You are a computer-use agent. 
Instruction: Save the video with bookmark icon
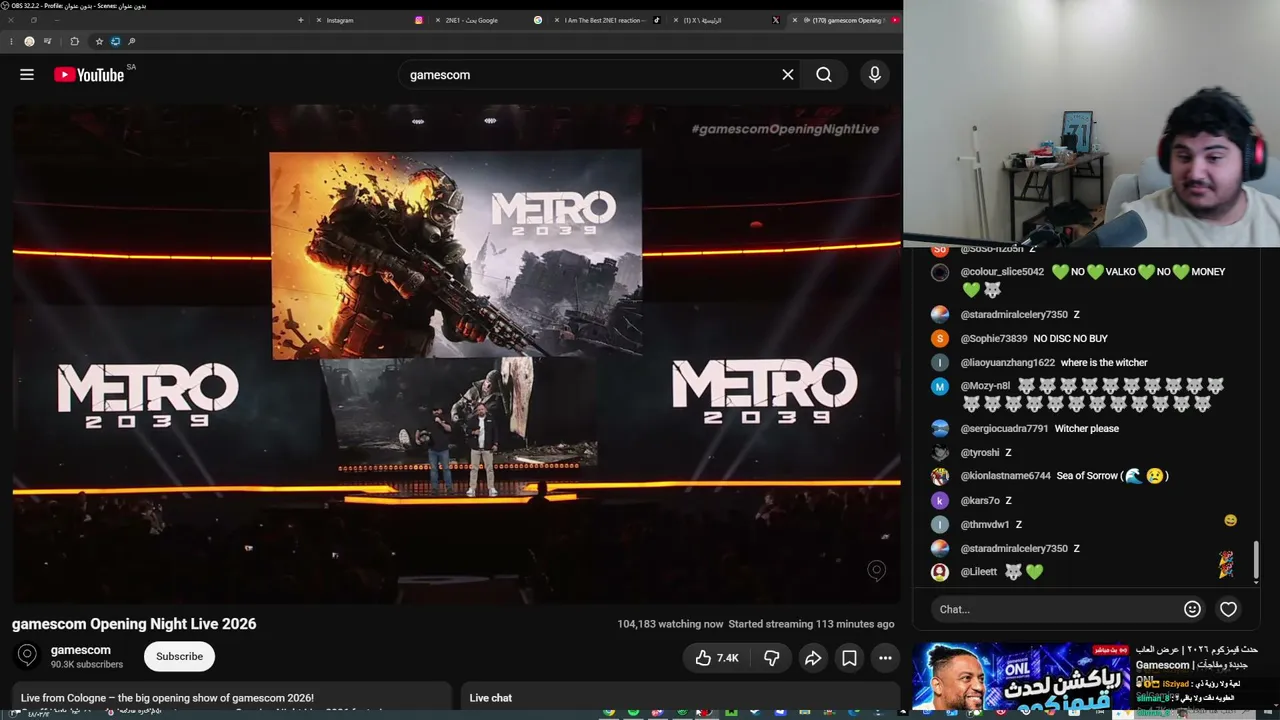pyautogui.click(x=849, y=658)
